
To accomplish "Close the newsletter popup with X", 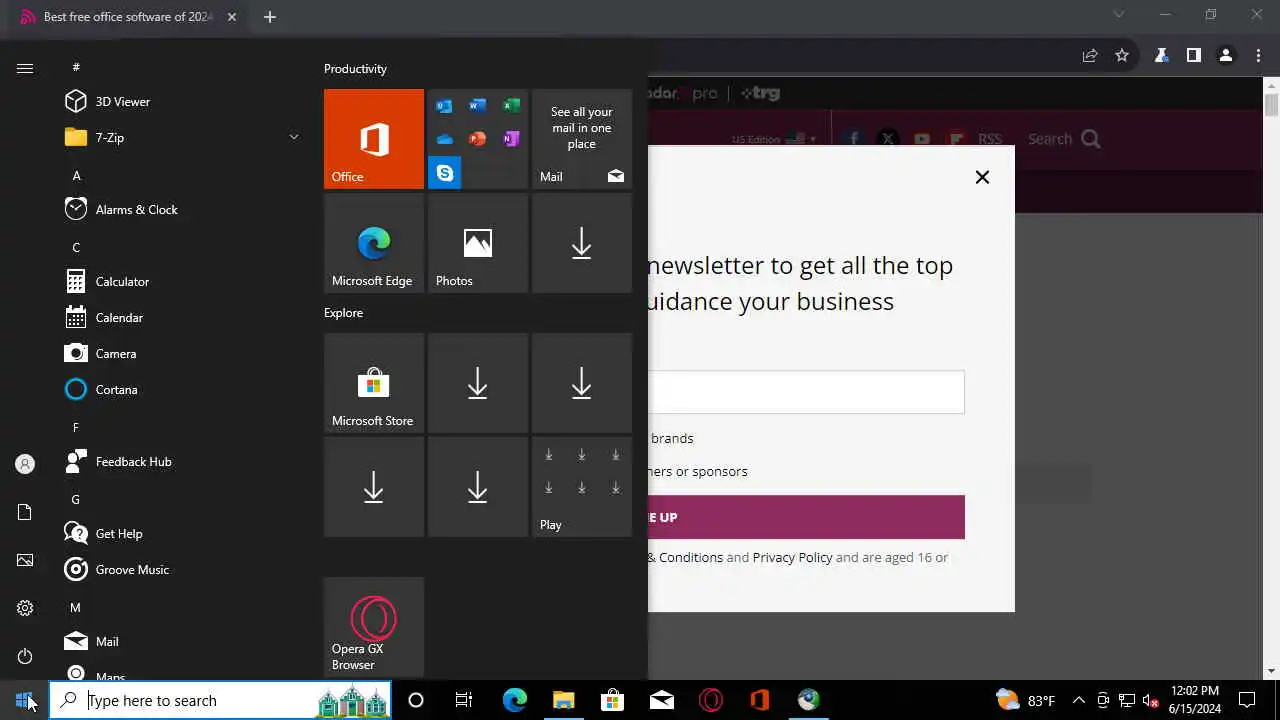I will (x=982, y=177).
